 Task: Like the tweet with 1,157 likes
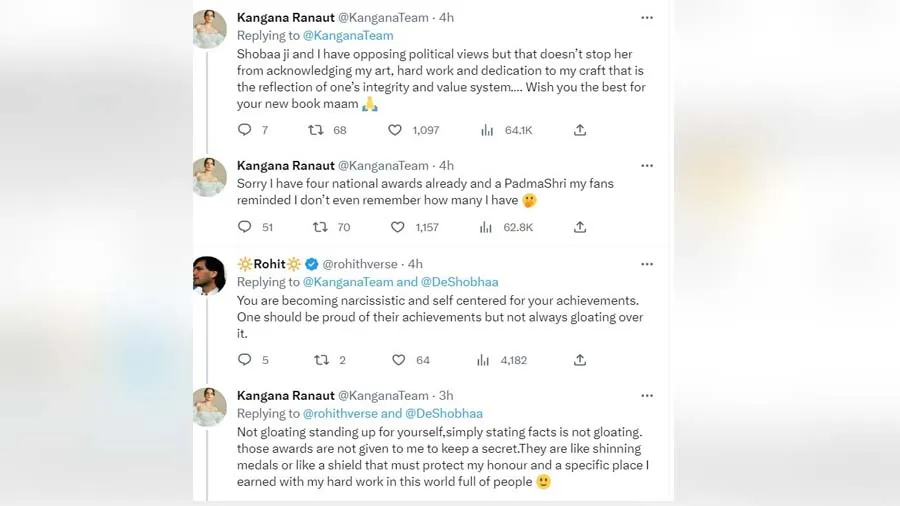397,227
